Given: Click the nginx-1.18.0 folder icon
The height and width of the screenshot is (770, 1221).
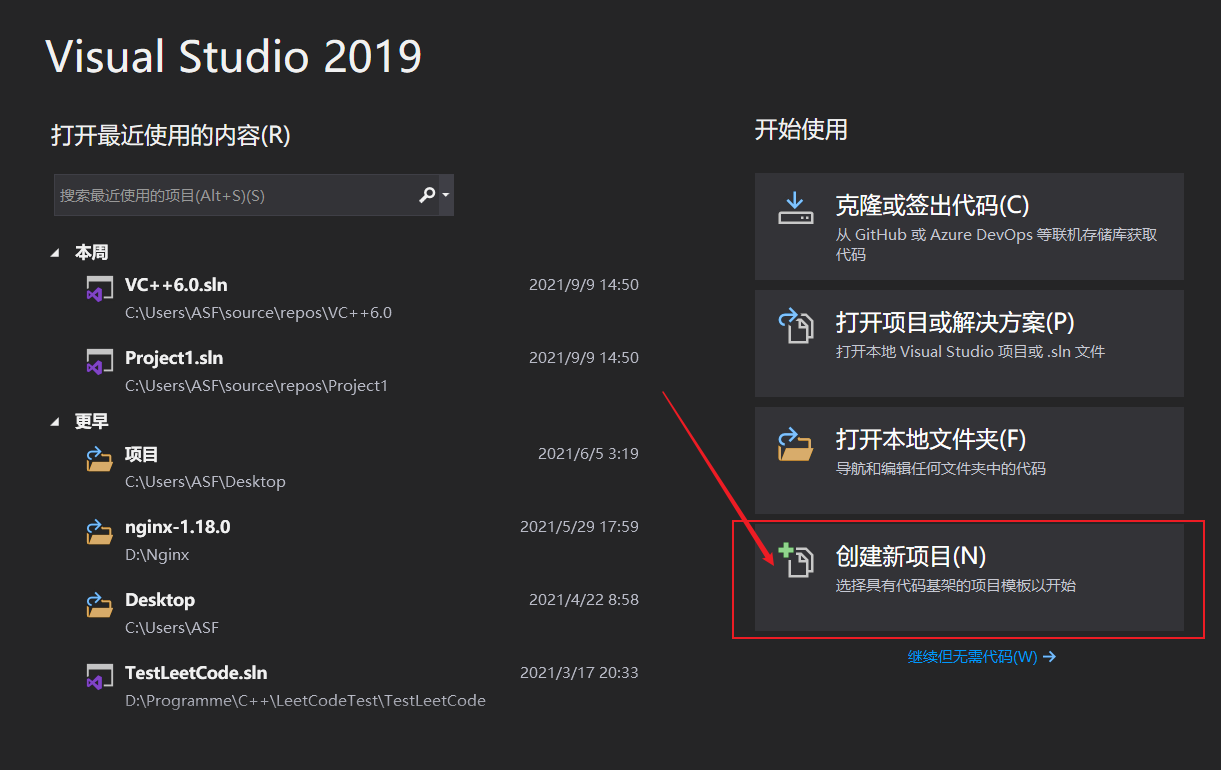Looking at the screenshot, I should pyautogui.click(x=98, y=531).
